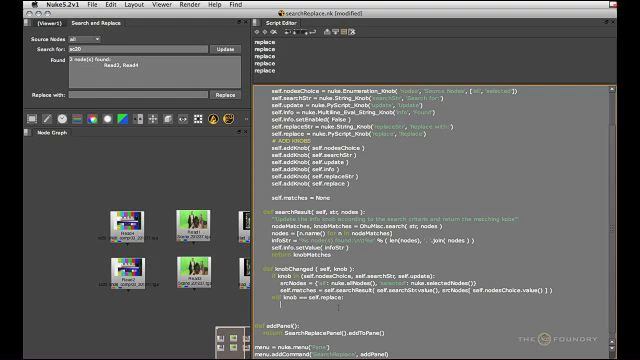This screenshot has height=360, width=640.
Task: Select the Read1 node thumbnail
Action: tap(193, 225)
